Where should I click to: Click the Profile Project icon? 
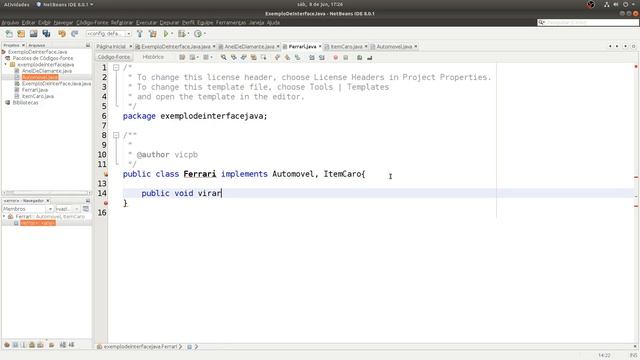pyautogui.click(x=198, y=34)
